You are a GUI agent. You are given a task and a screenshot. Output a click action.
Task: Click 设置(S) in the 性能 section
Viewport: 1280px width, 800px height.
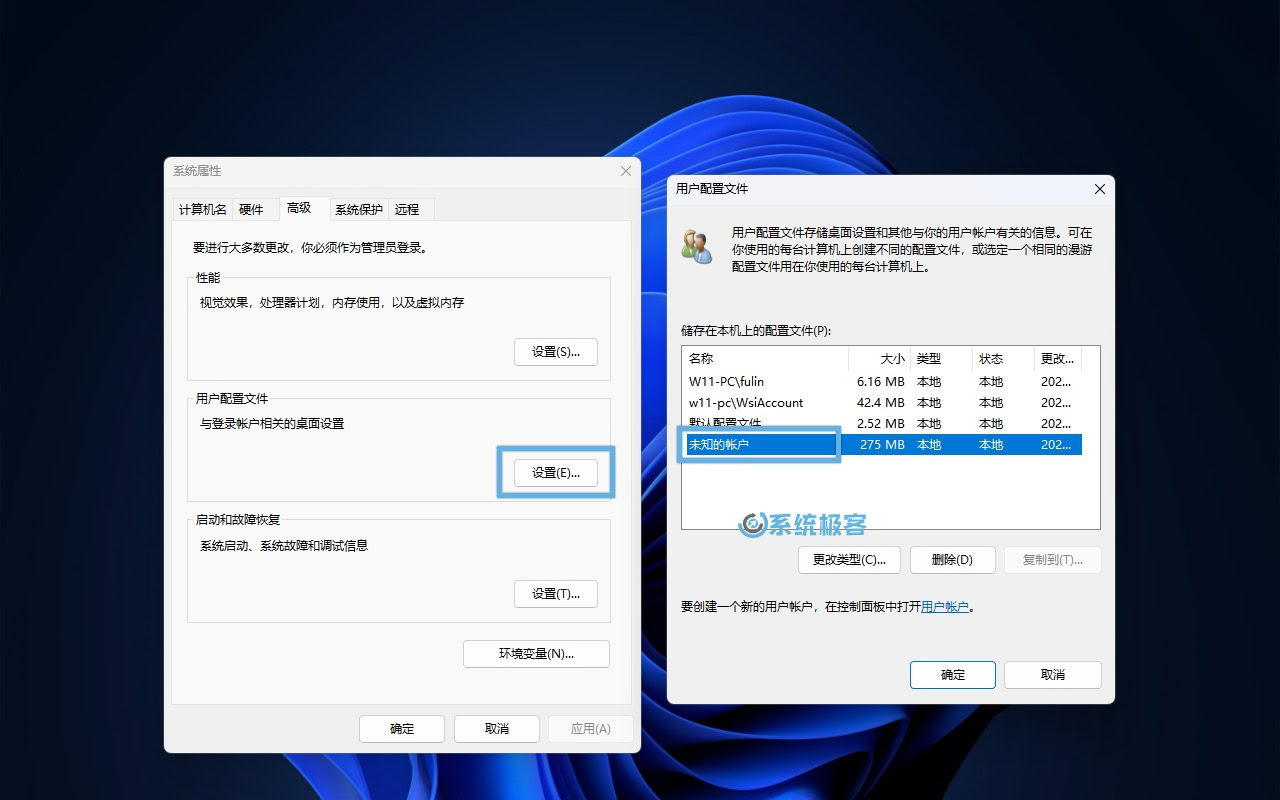point(556,352)
